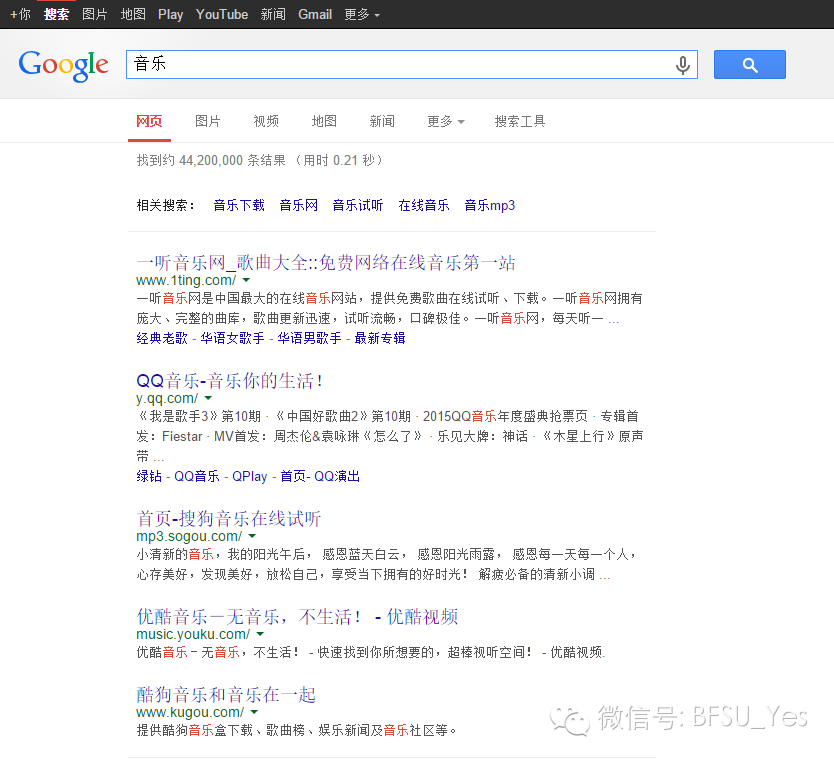Open the 优酷音乐 result title
This screenshot has height=760, width=834.
tap(297, 616)
